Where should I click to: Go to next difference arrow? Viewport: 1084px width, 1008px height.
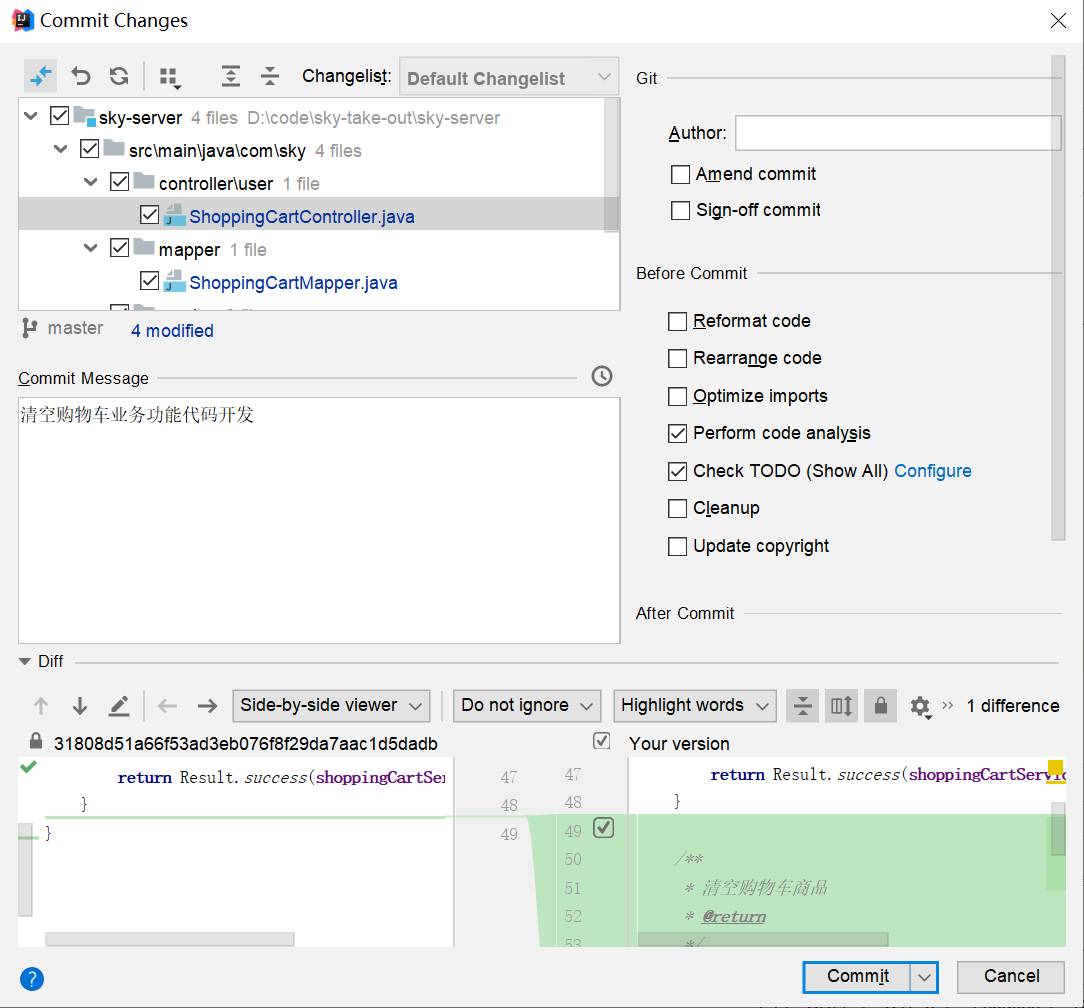click(80, 706)
